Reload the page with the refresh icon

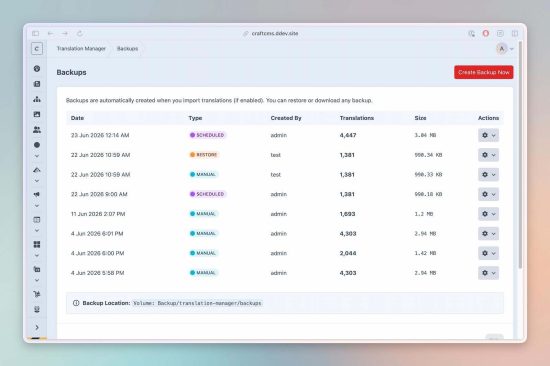(x=80, y=33)
